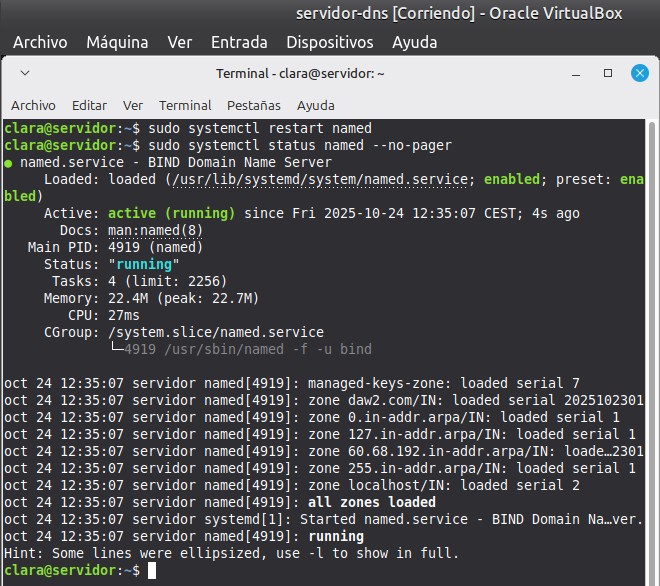
Task: Open the Máquina menu
Action: (x=117, y=42)
